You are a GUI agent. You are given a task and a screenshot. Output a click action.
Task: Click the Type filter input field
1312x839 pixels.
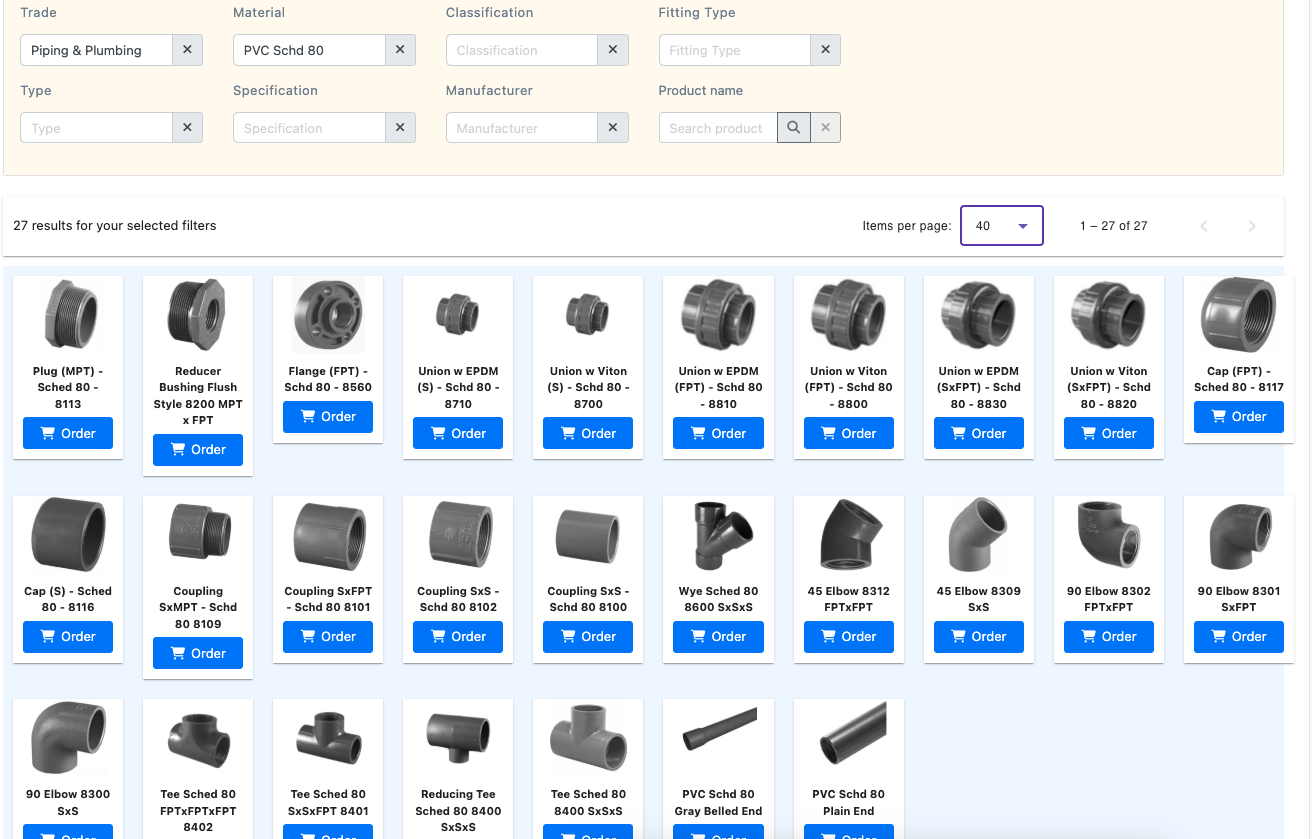(95, 127)
